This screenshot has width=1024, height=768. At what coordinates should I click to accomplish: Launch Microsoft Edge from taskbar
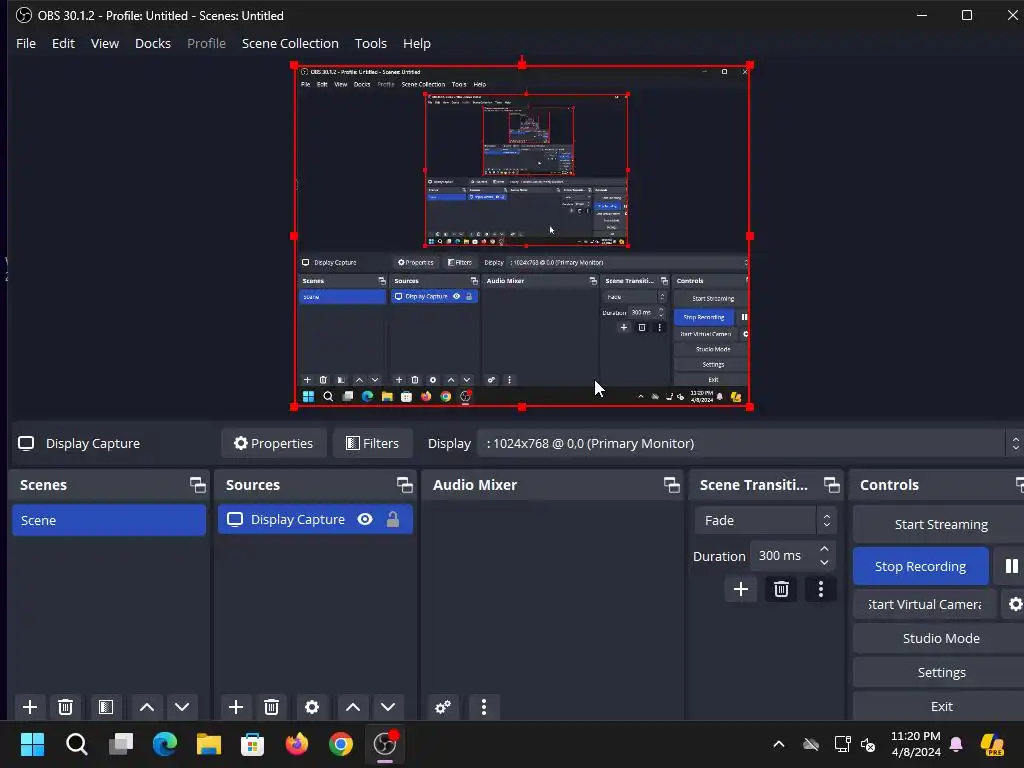pyautogui.click(x=165, y=744)
